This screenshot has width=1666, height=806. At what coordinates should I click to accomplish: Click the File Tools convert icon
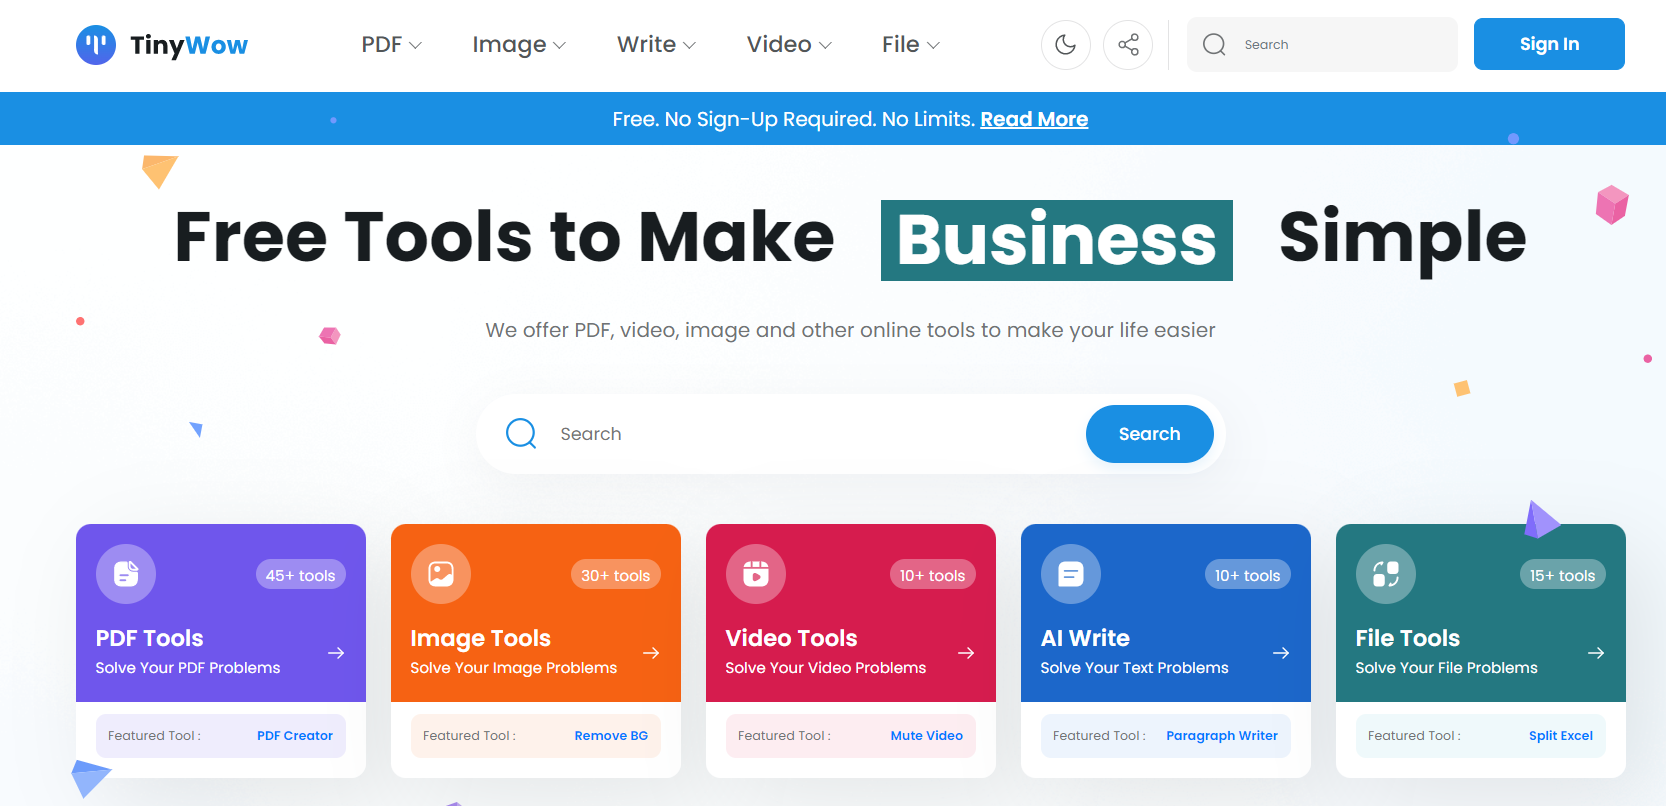point(1386,574)
